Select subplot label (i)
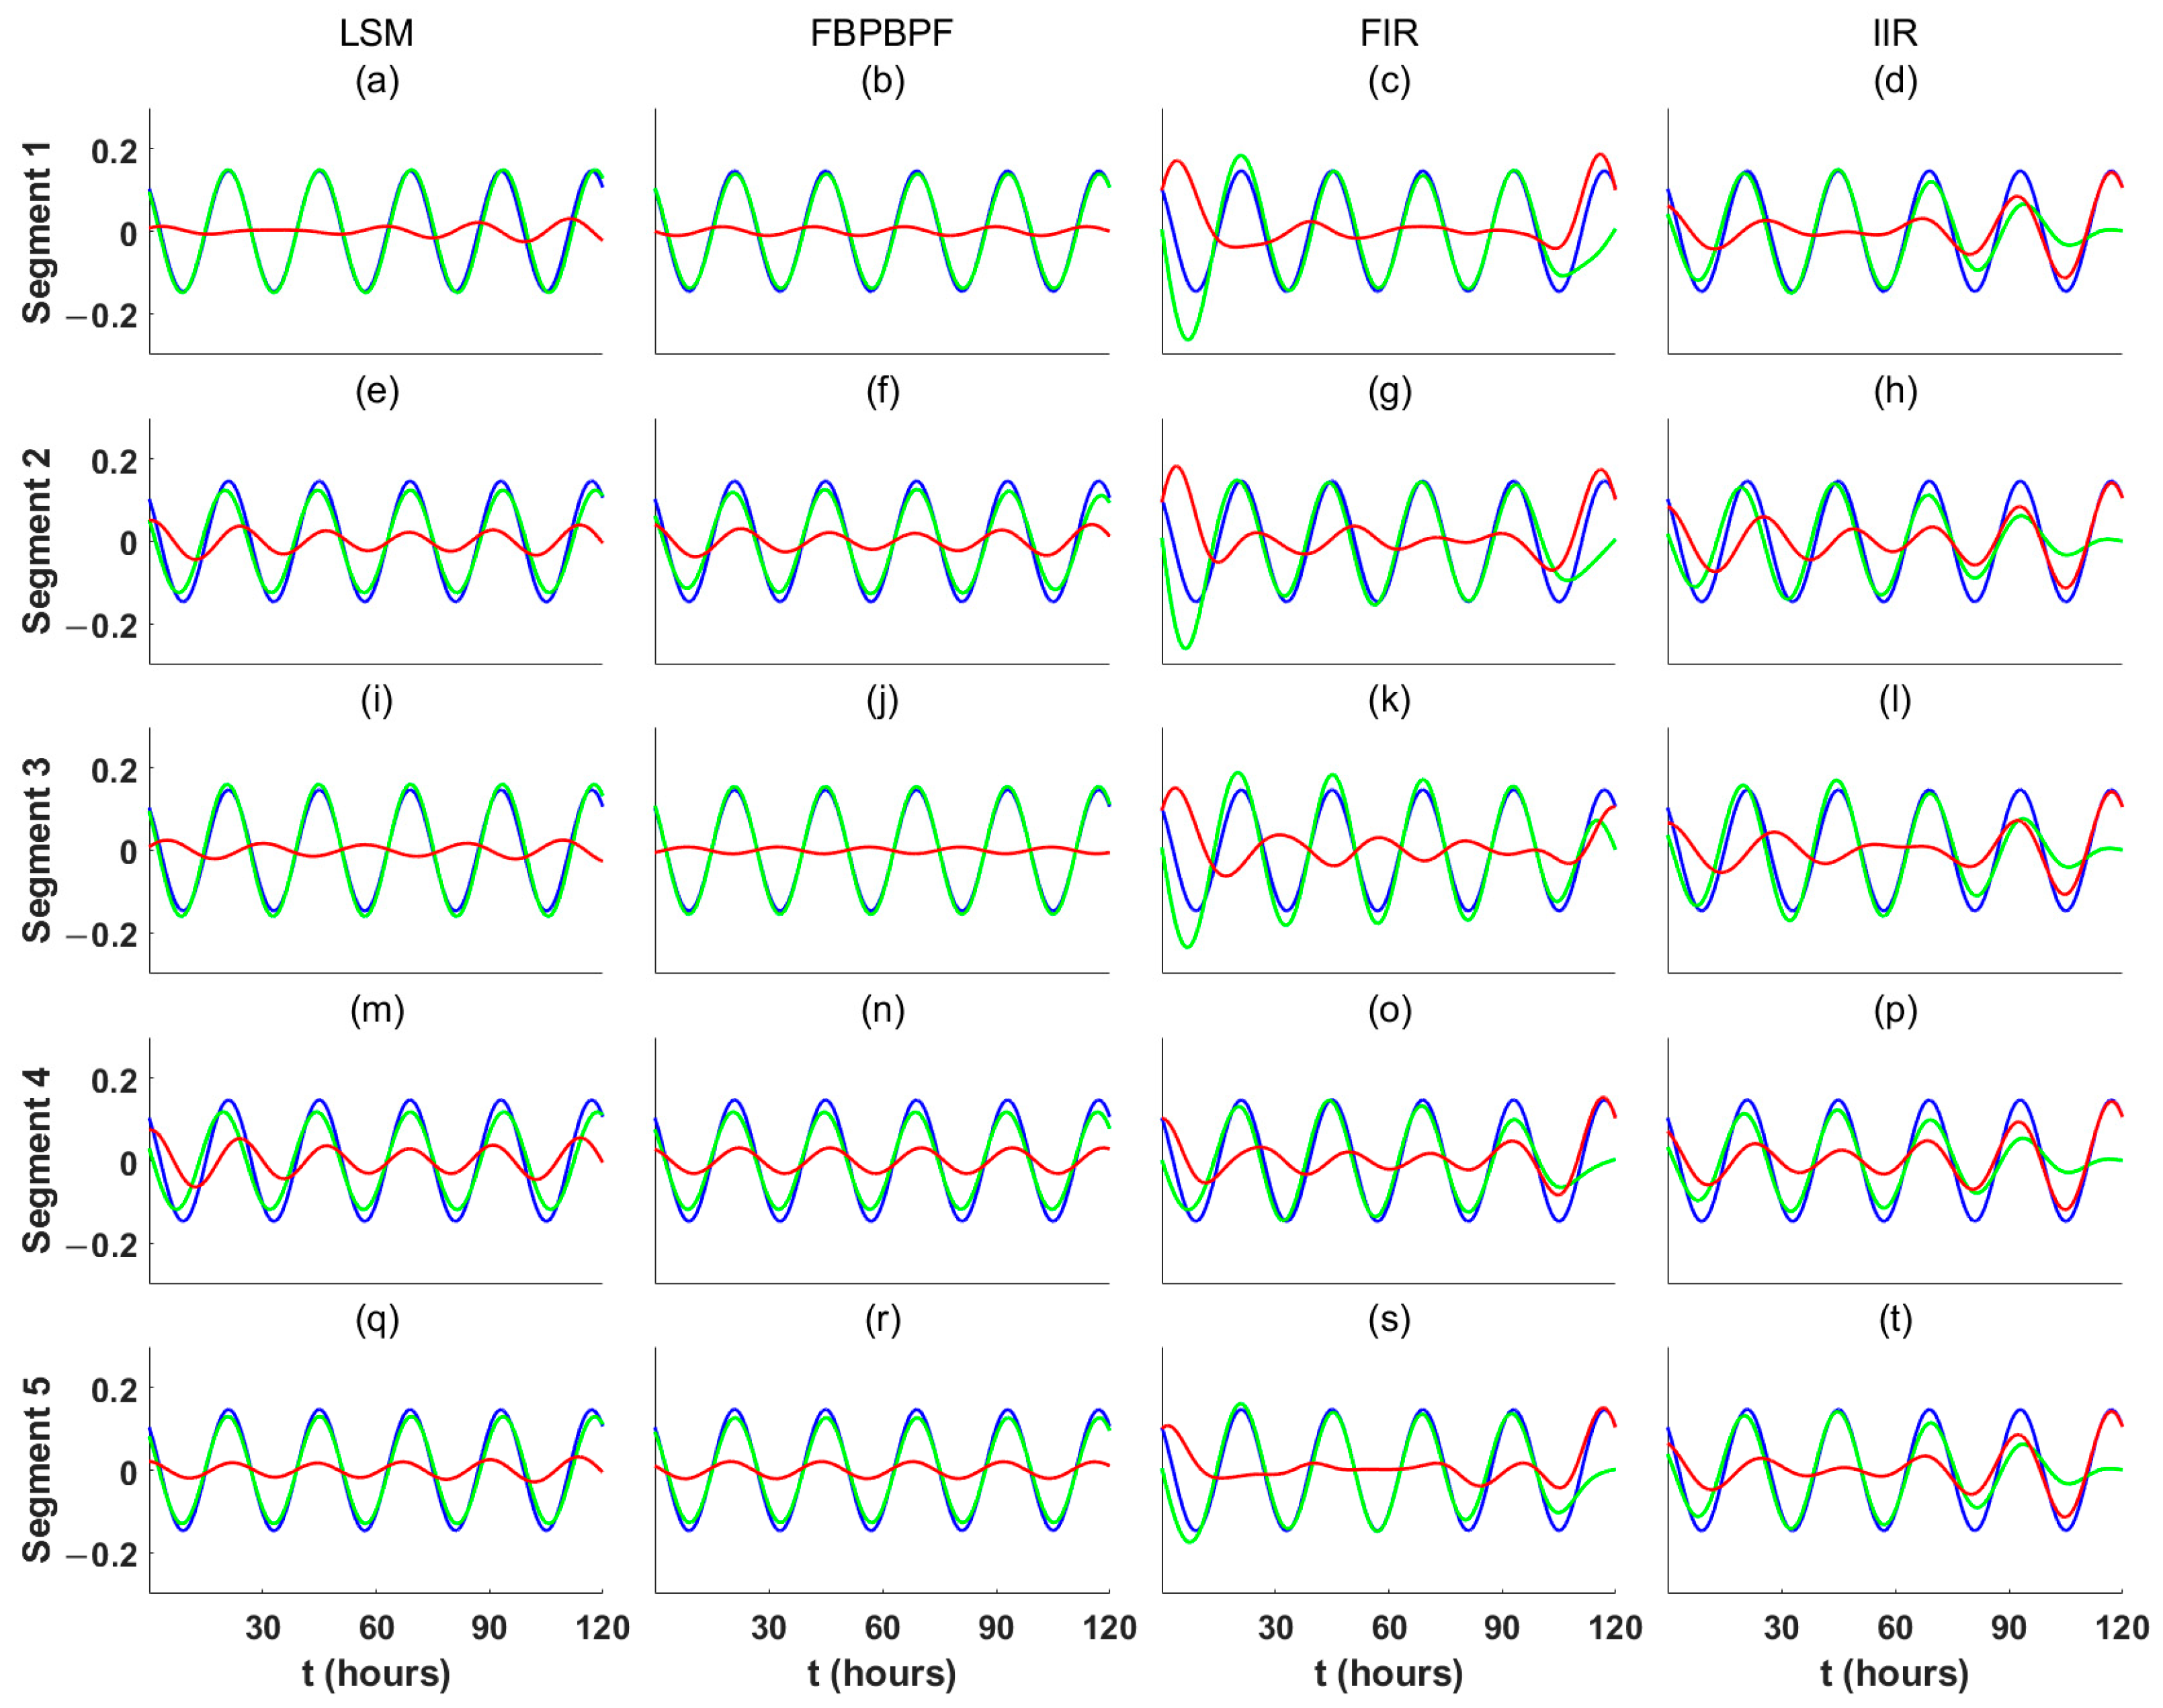 377,700
